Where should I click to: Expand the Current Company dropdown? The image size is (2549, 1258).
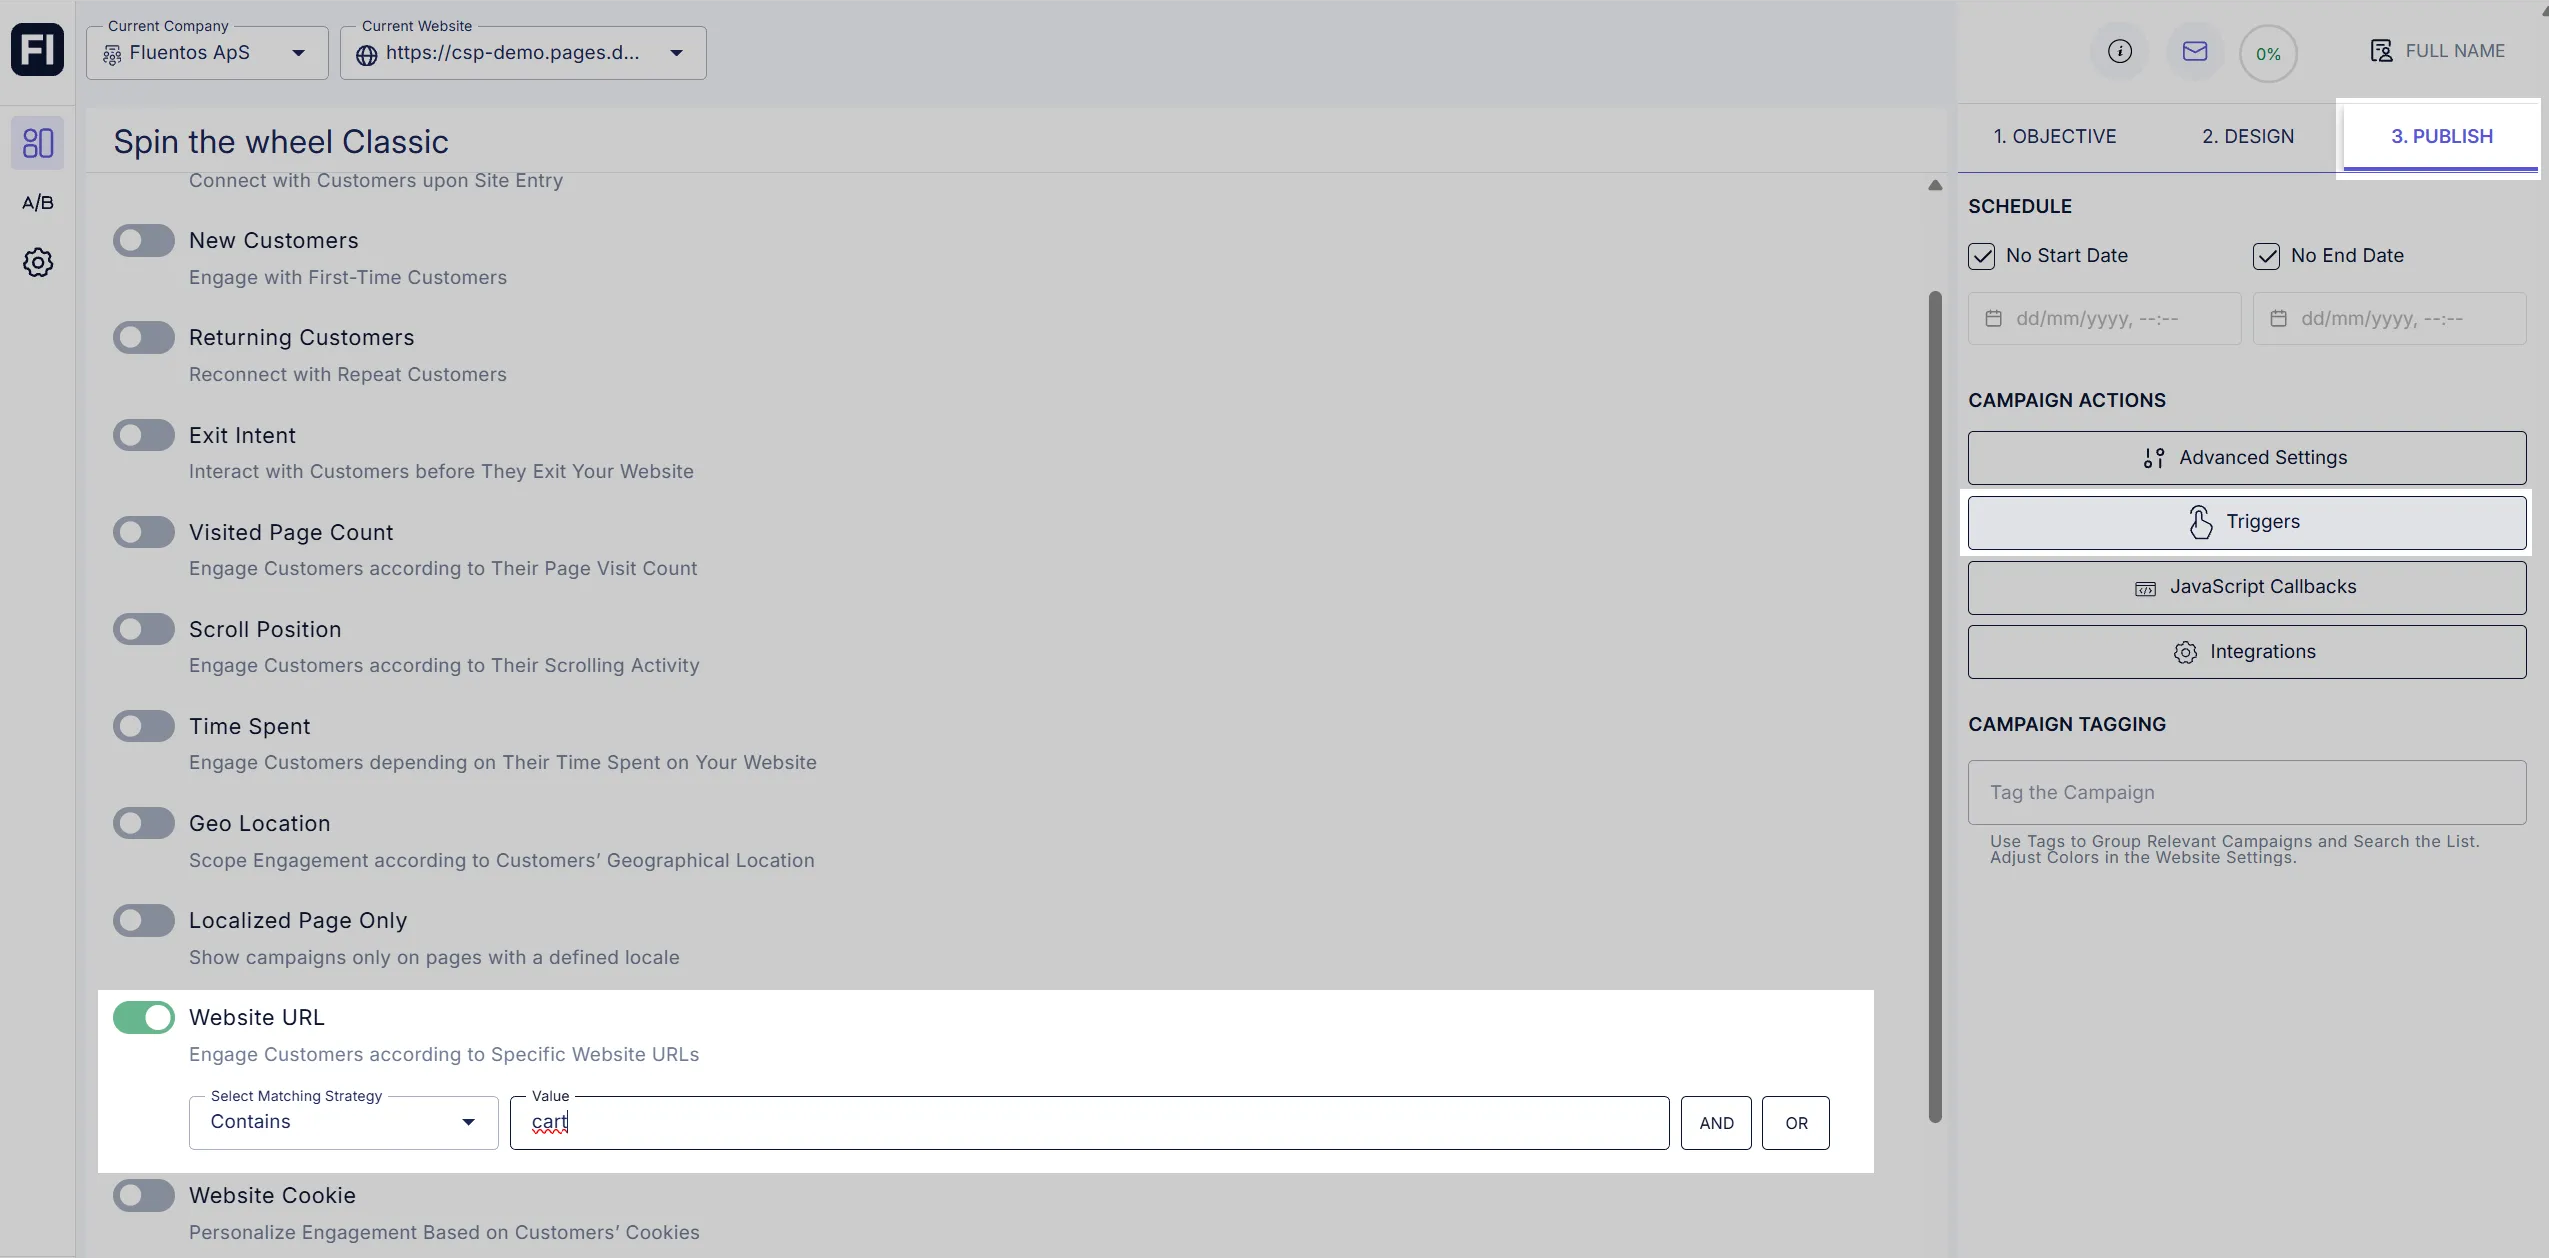[297, 52]
